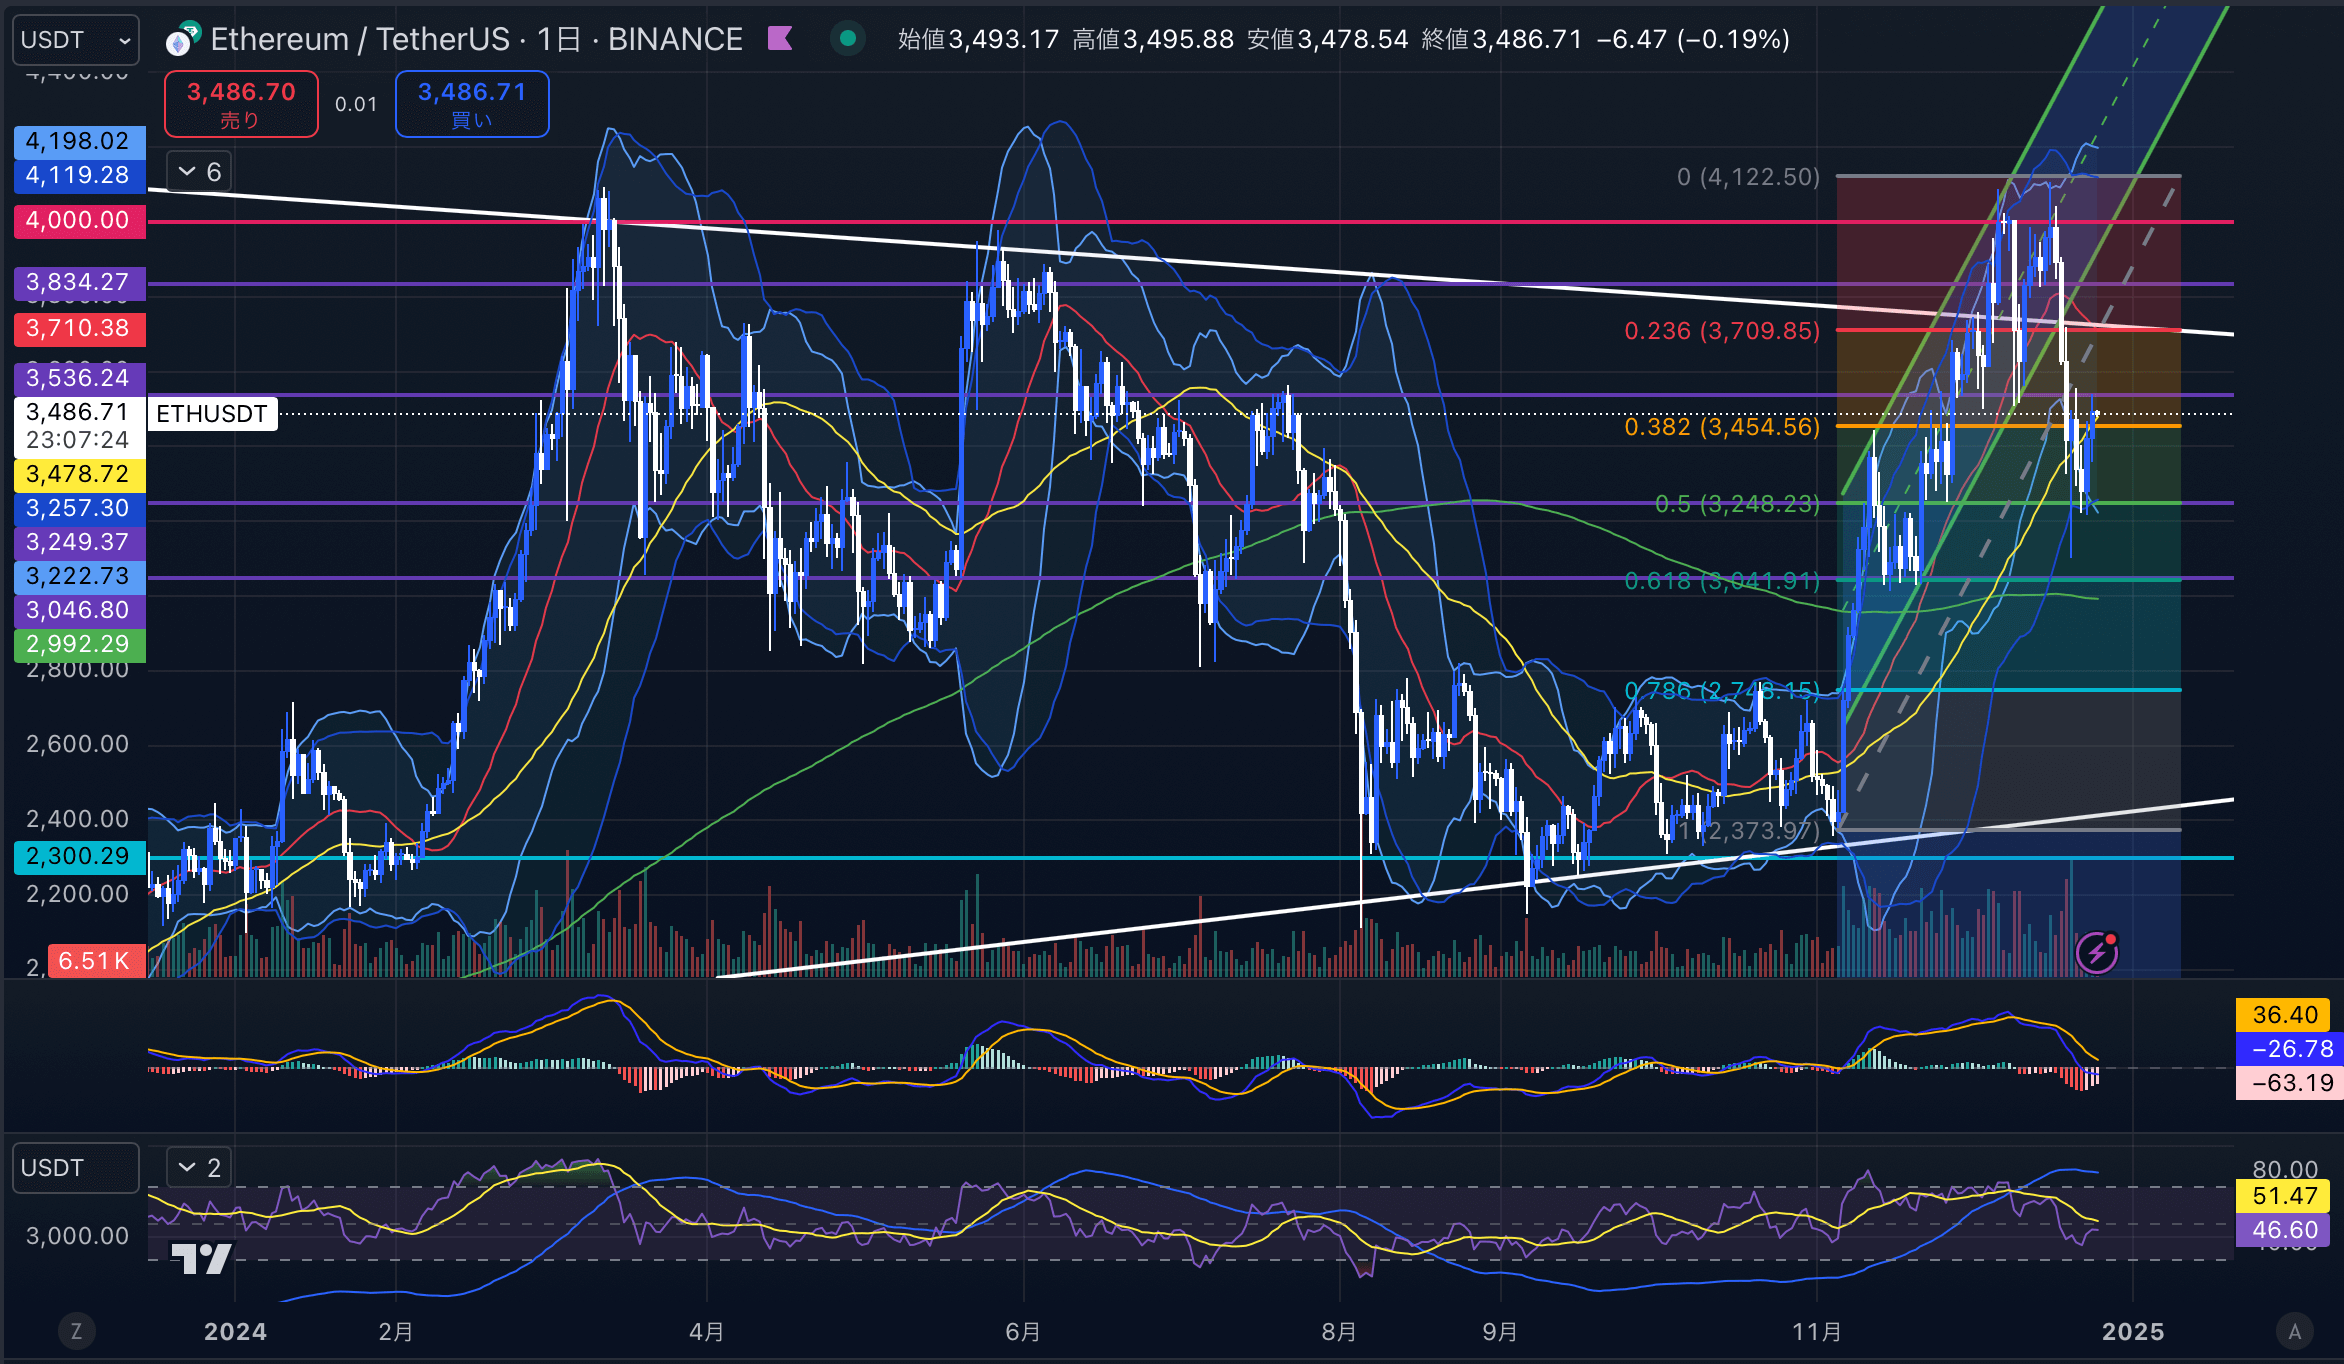Click the 3,834.27 purple price label

pos(79,282)
